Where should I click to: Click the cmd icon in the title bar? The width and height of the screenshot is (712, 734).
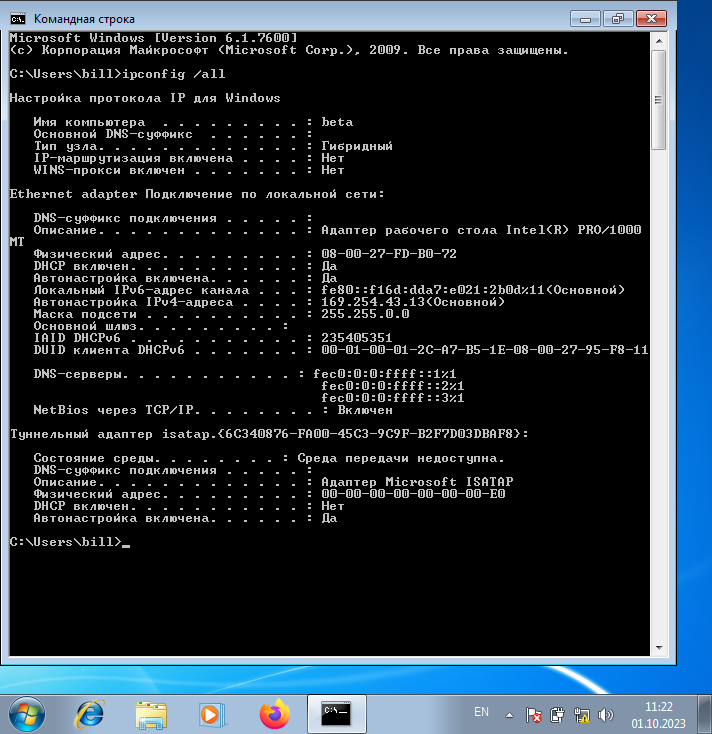(18, 19)
